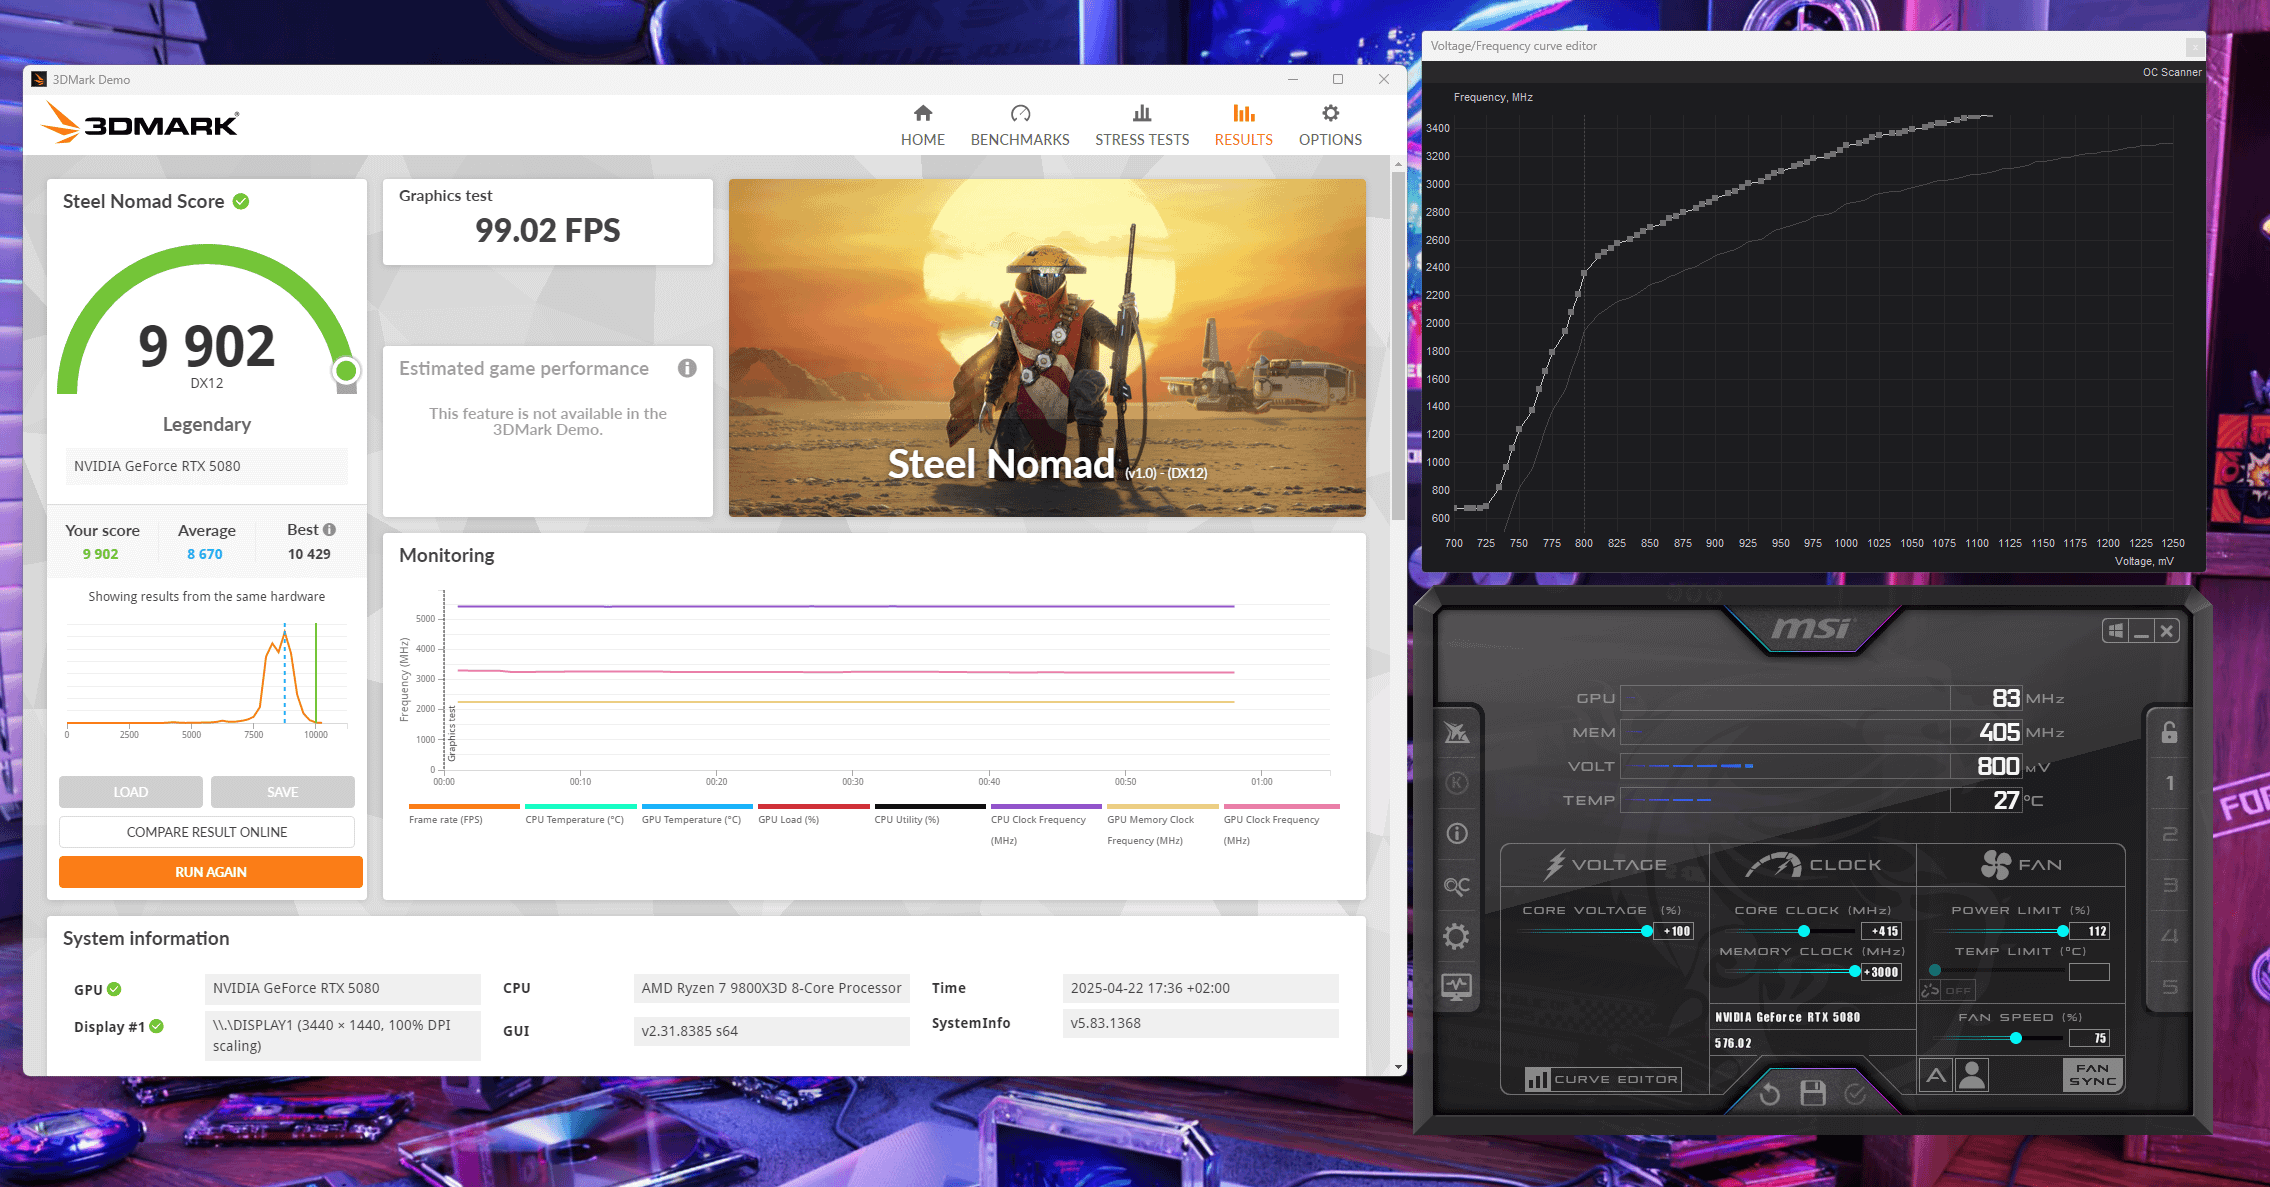The width and height of the screenshot is (2270, 1187).
Task: Click the Core Voltage value field
Action: (x=1675, y=931)
